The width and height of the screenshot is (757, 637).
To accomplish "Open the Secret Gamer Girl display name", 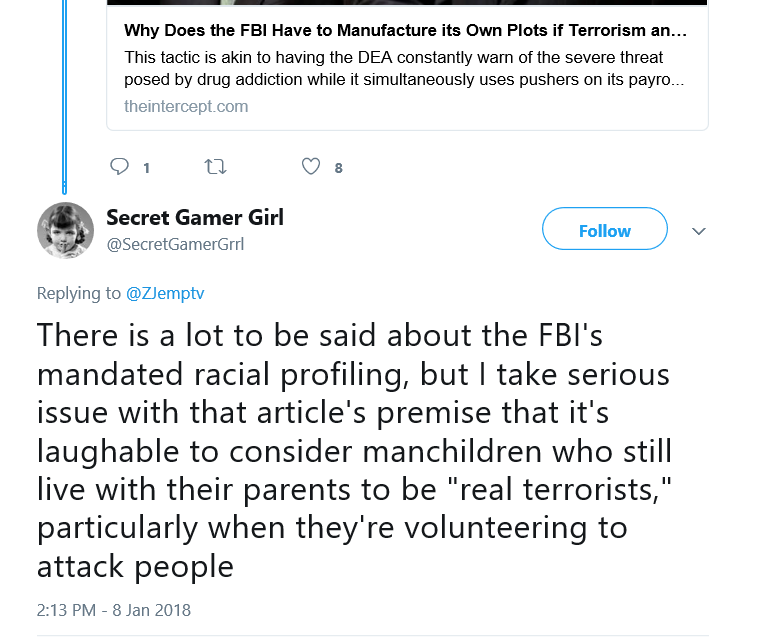I will pyautogui.click(x=195, y=217).
